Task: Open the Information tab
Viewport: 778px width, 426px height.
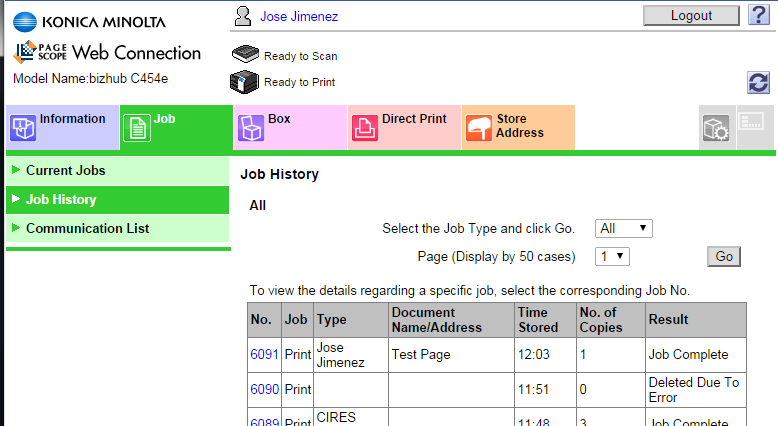Action: (x=61, y=127)
